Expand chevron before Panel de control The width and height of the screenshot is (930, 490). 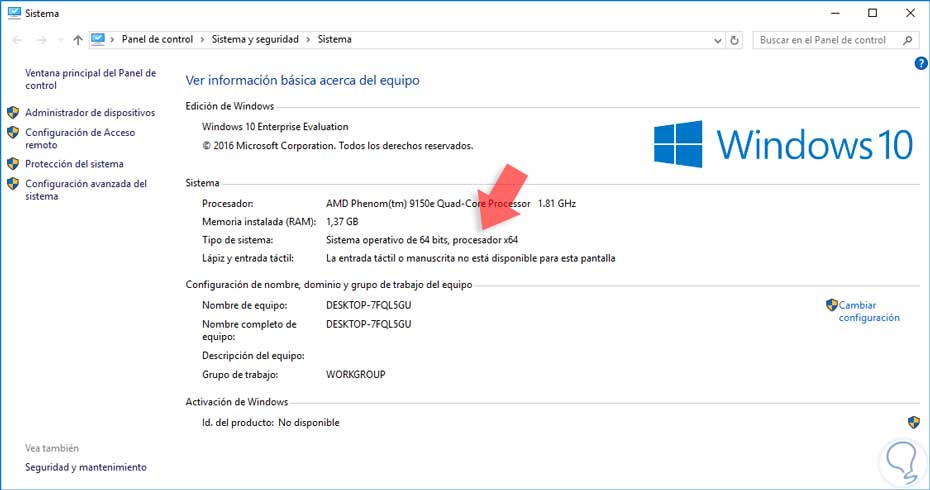112,40
